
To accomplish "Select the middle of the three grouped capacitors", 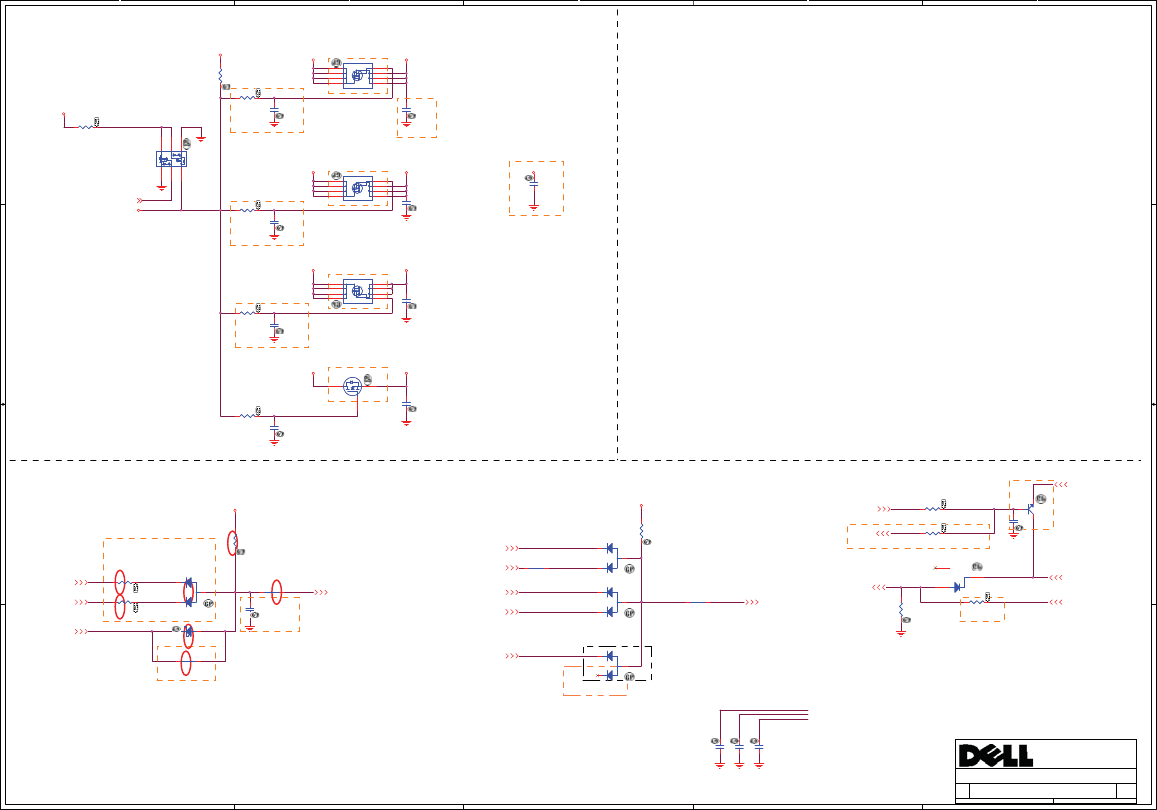I will (739, 748).
